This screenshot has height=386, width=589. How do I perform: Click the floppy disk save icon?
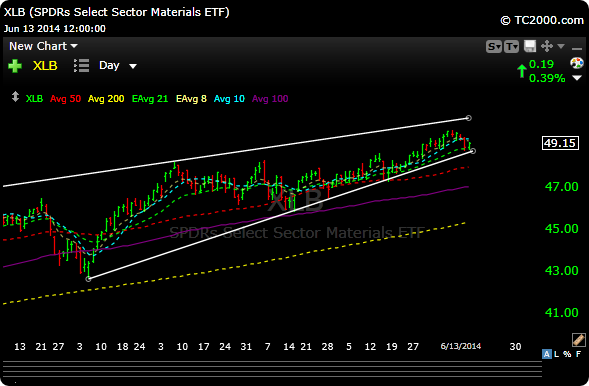530,46
